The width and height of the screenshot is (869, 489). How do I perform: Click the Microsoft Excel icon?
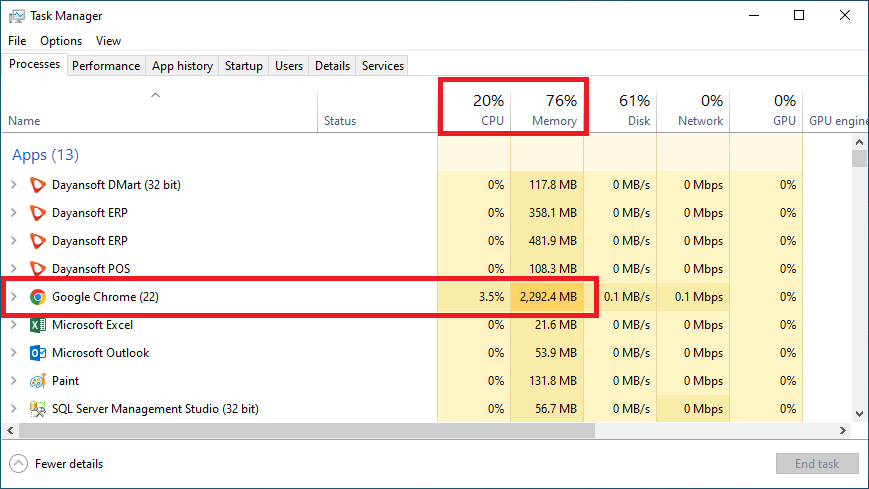coord(38,325)
